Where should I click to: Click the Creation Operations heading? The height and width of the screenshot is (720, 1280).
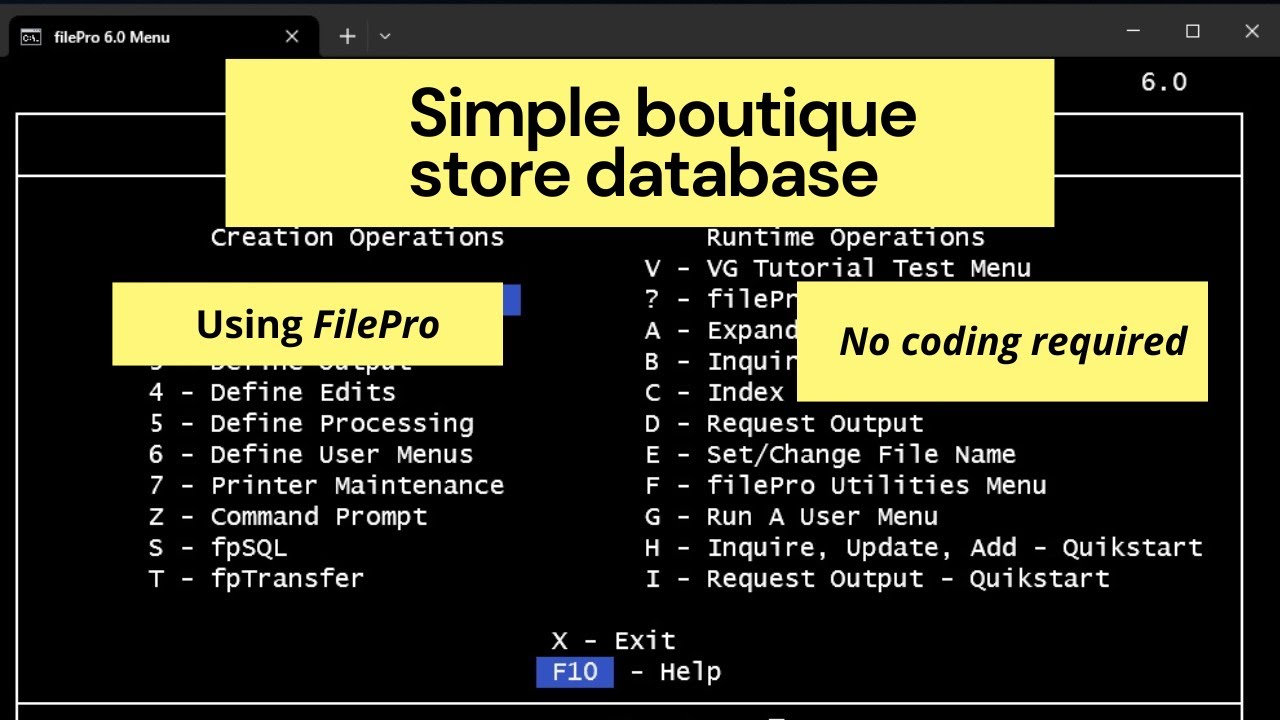pyautogui.click(x=357, y=237)
